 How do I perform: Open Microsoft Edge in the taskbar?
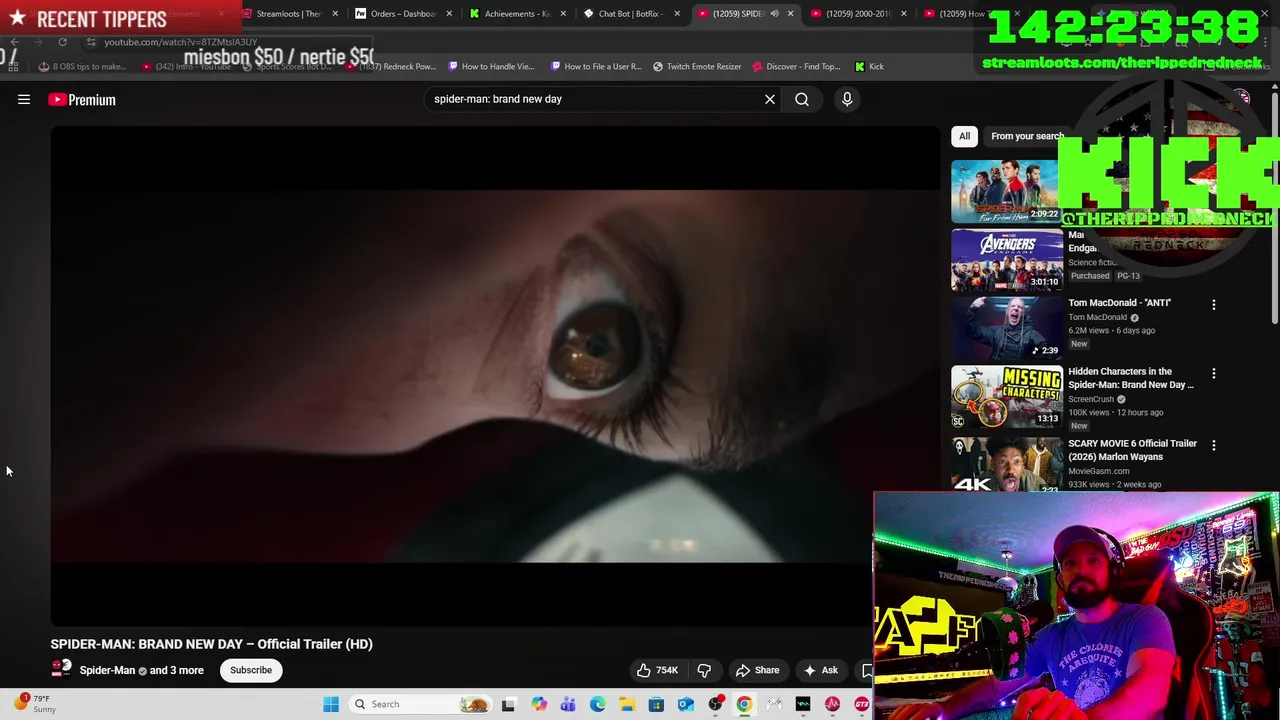coord(598,704)
